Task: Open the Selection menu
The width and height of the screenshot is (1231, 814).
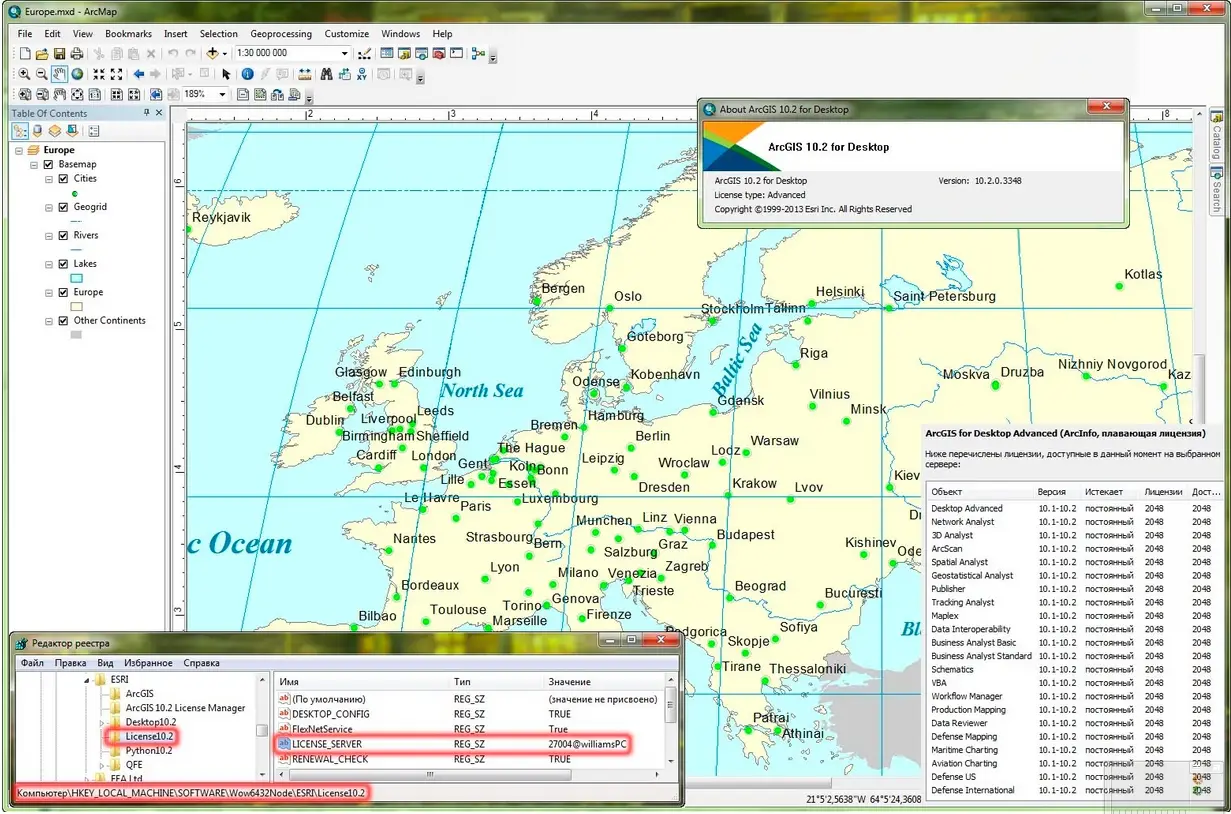Action: coord(218,33)
